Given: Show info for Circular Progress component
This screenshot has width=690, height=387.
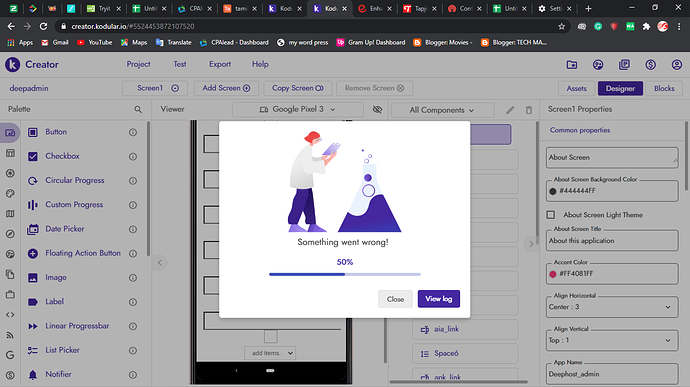Looking at the screenshot, I should click(133, 181).
